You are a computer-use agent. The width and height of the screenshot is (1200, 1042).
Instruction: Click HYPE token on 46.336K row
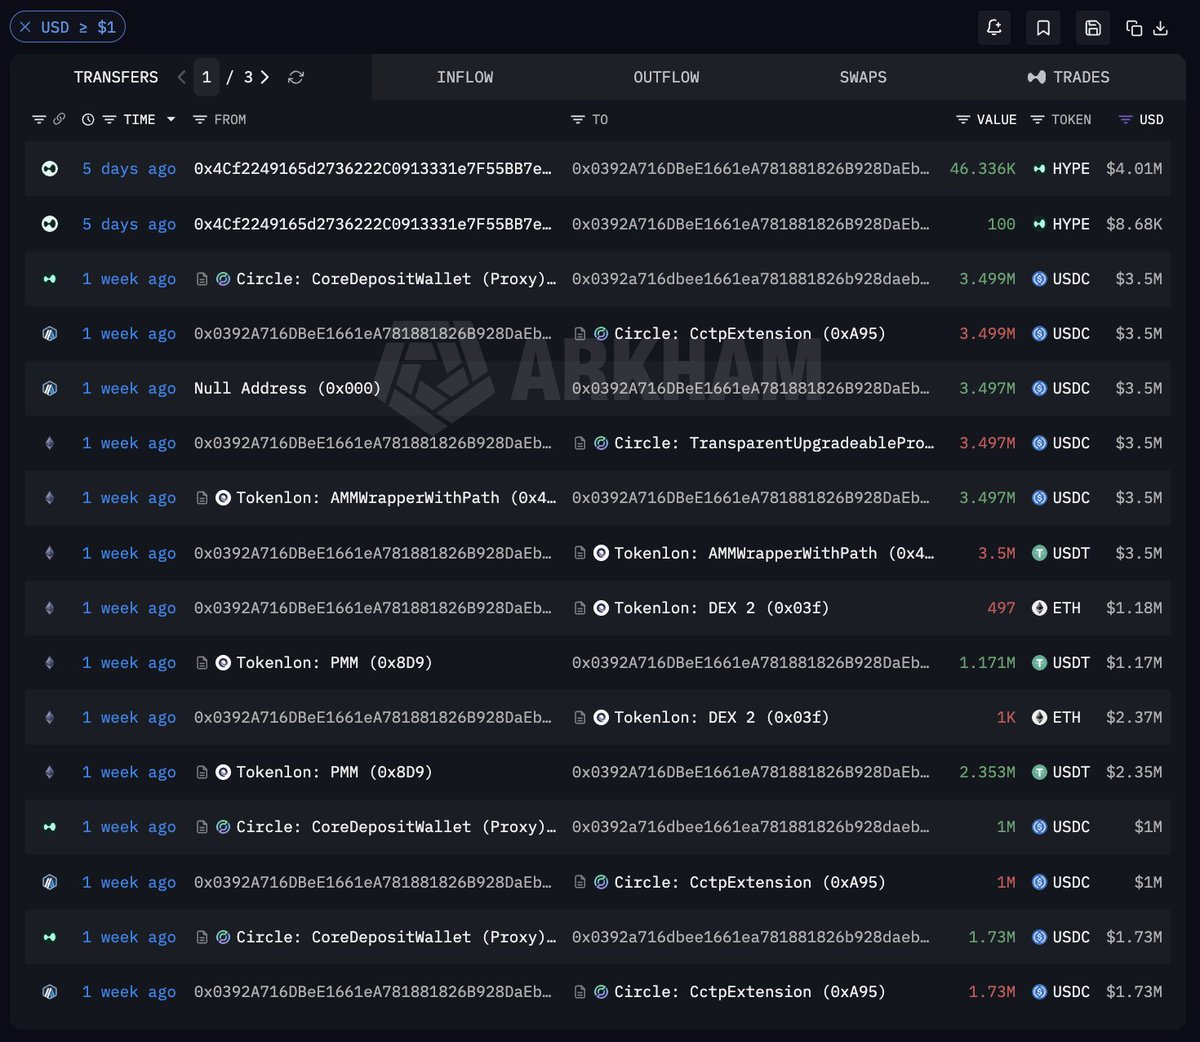click(x=1061, y=169)
